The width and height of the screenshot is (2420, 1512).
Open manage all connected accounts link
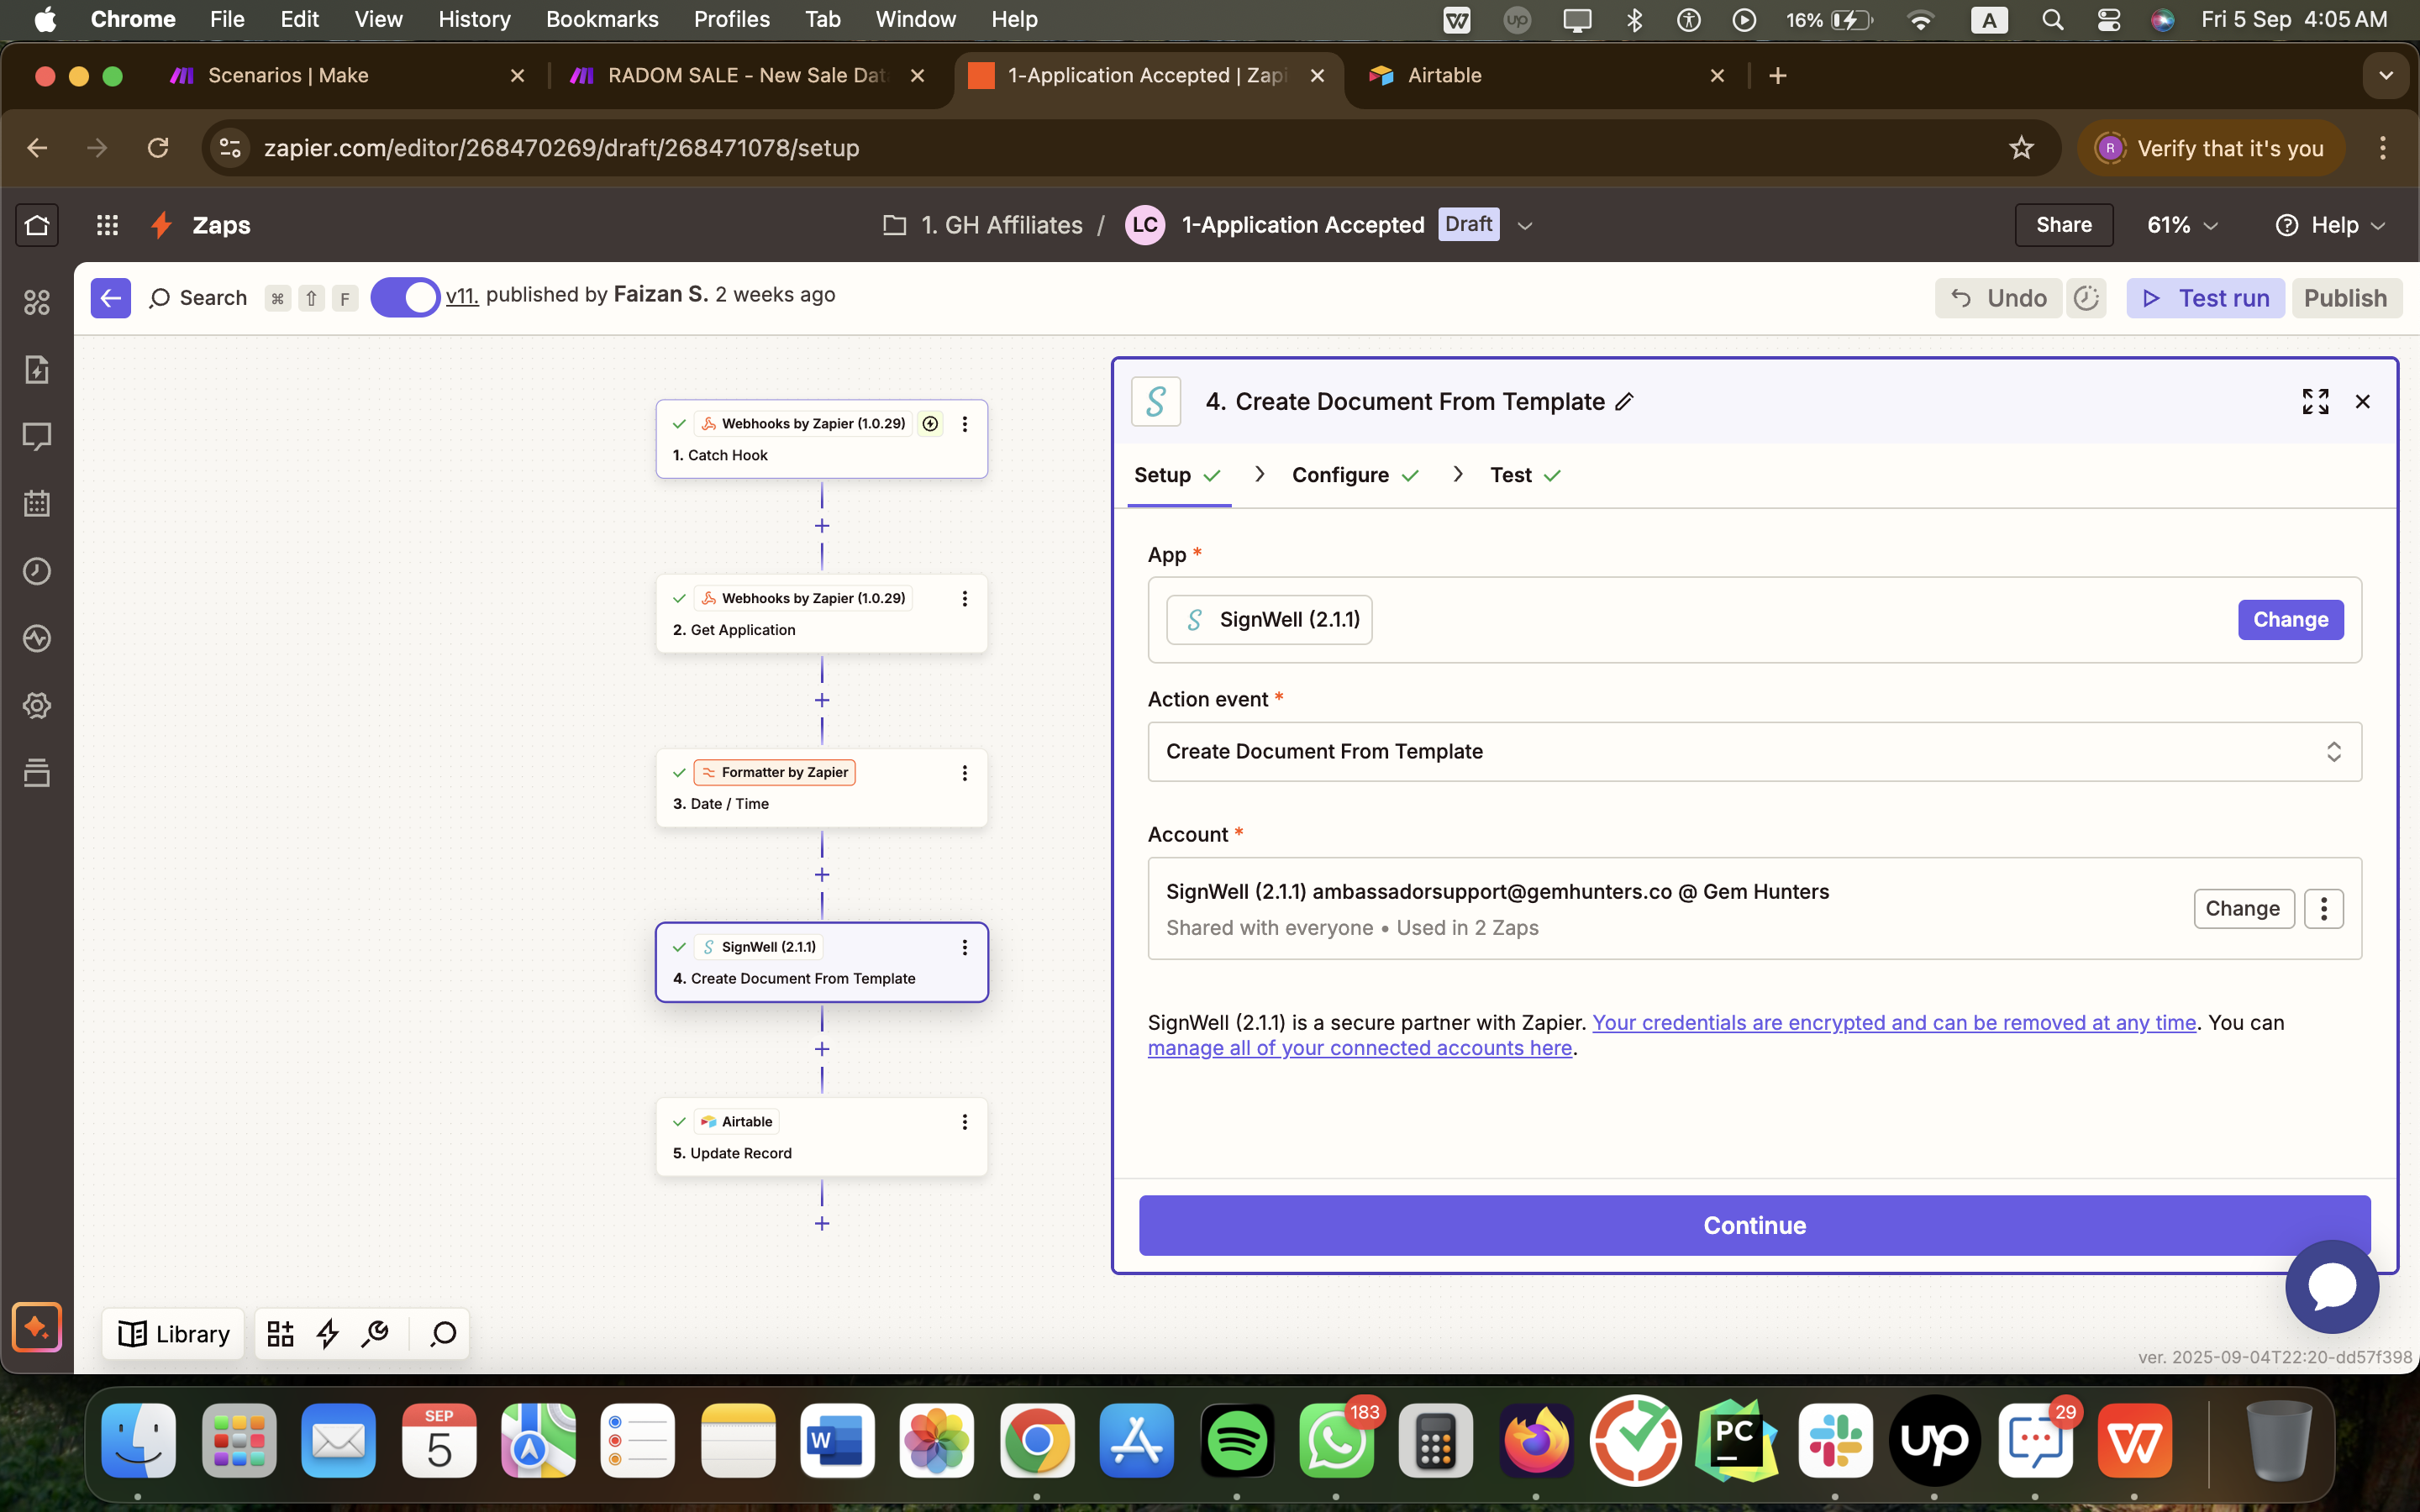click(x=1360, y=1047)
